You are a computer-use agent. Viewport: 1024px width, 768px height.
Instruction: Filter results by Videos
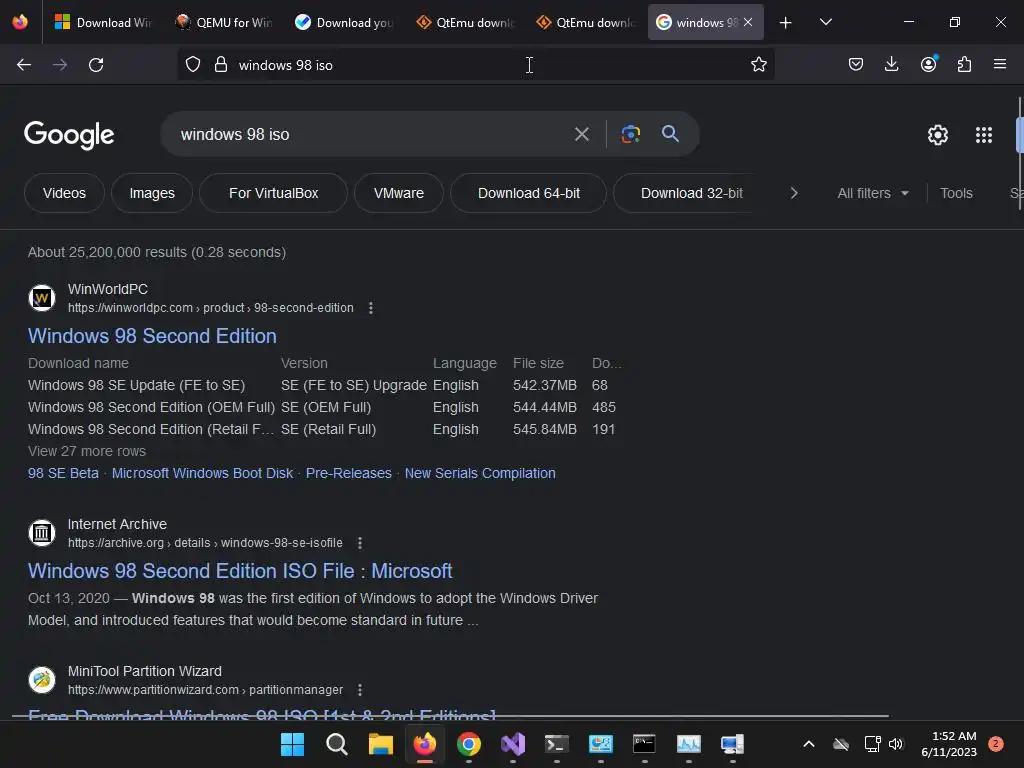tap(64, 193)
